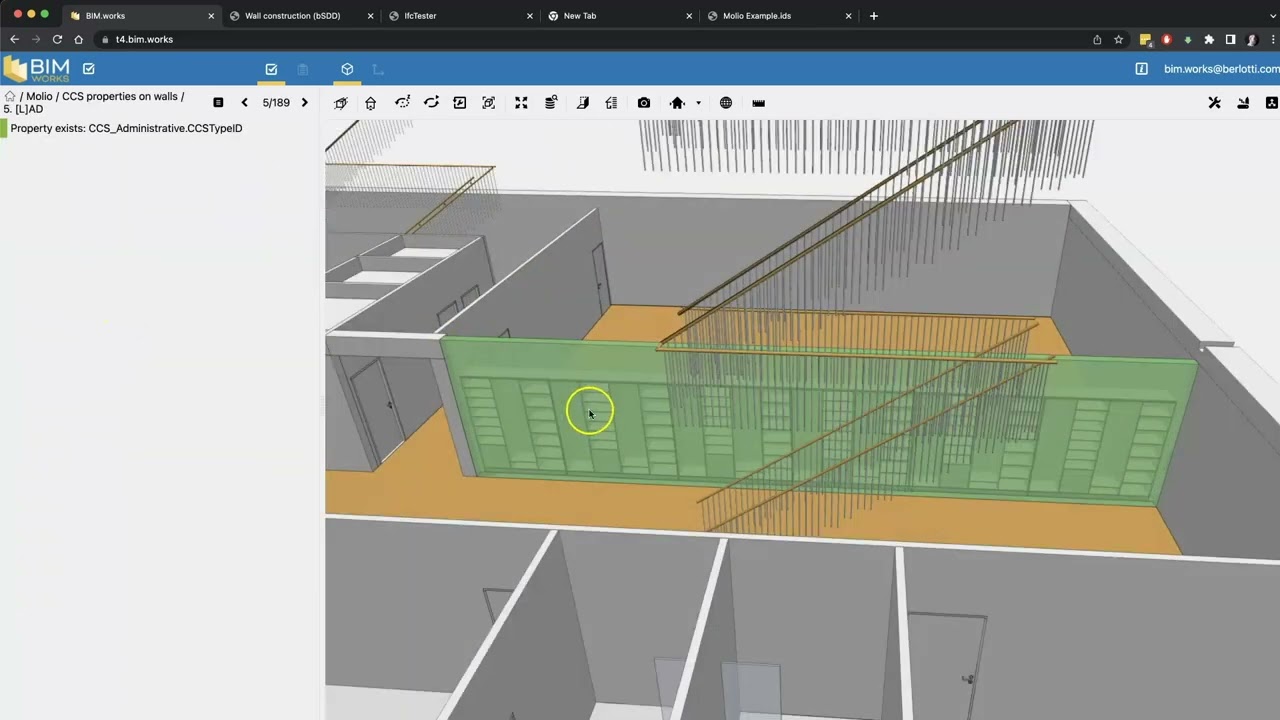Open the bim.works@berlotti.com account menu
Screen dimensions: 1280x720
click(1221, 69)
